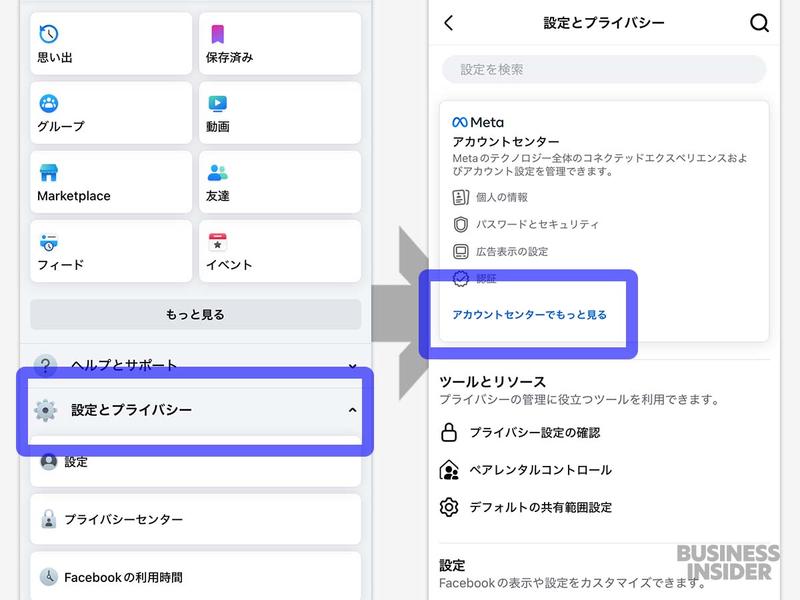800x600 pixels.
Task: Click the ペアレンタルコントロール house icon
Action: tap(448, 470)
